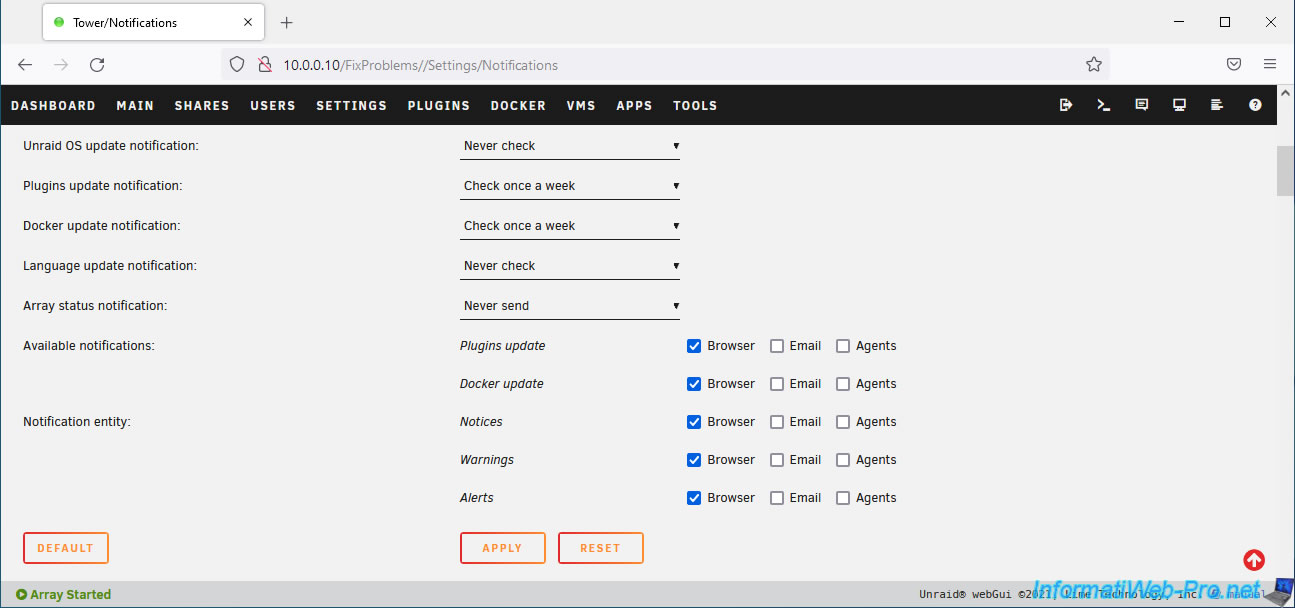Click the page vertical scrollbar thumb
Screen dimensions: 1295x608
pyautogui.click(x=1285, y=171)
